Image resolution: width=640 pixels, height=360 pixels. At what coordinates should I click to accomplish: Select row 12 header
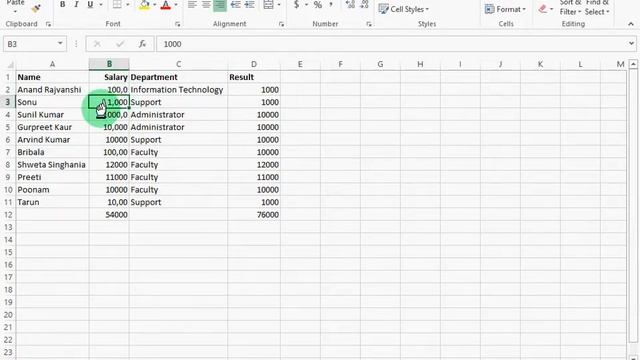(x=8, y=215)
